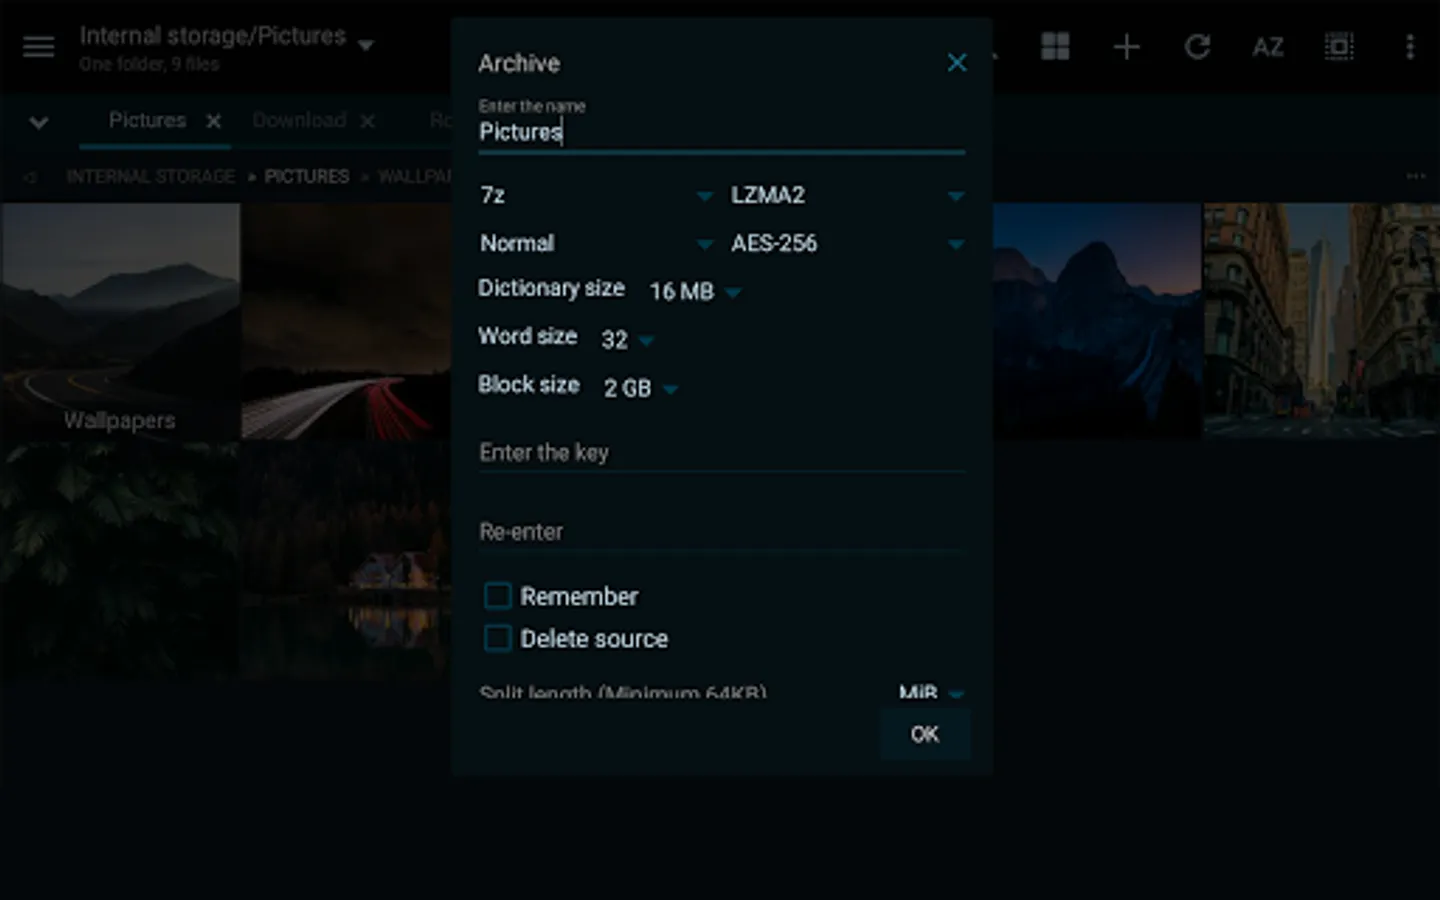Go to INTERNAL STORAGE in breadcrumb

pos(150,176)
